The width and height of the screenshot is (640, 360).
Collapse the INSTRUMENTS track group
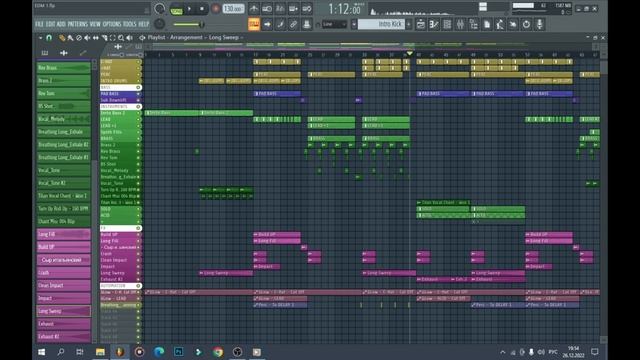pyautogui.click(x=138, y=107)
